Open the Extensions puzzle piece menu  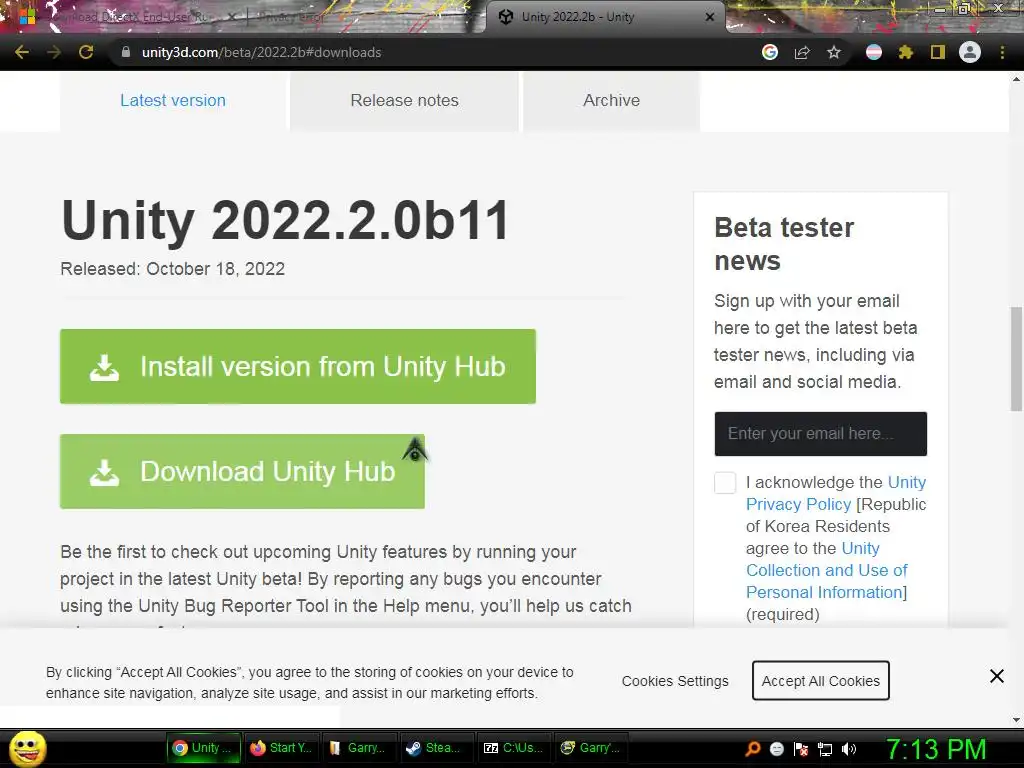point(906,52)
